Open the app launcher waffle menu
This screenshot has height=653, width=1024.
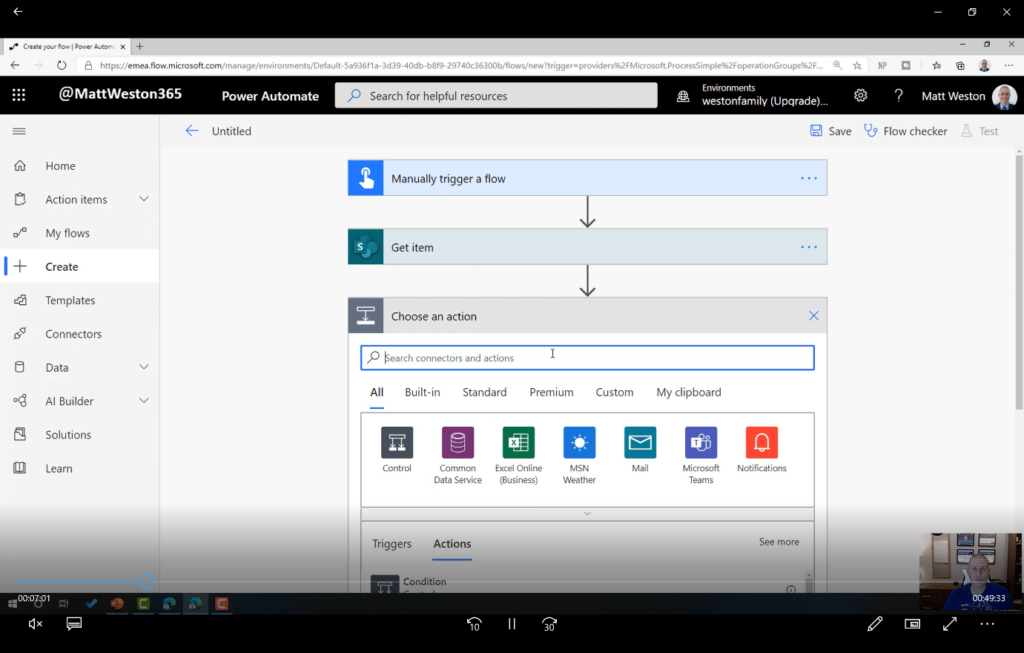[19, 96]
